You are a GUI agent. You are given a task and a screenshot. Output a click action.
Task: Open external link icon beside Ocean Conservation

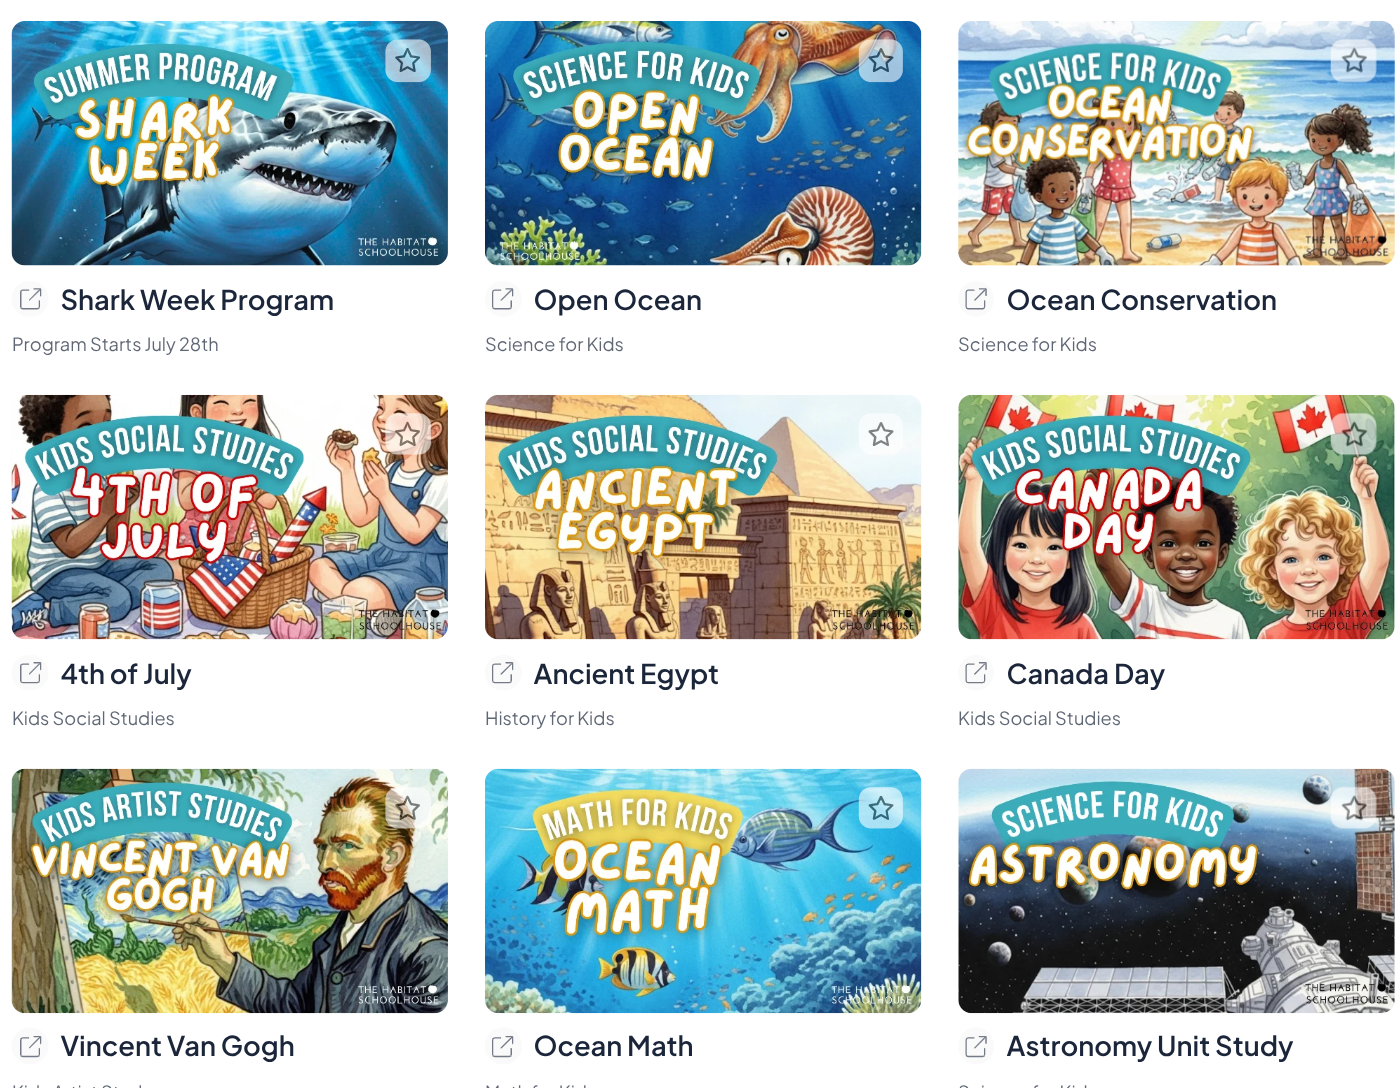976,299
